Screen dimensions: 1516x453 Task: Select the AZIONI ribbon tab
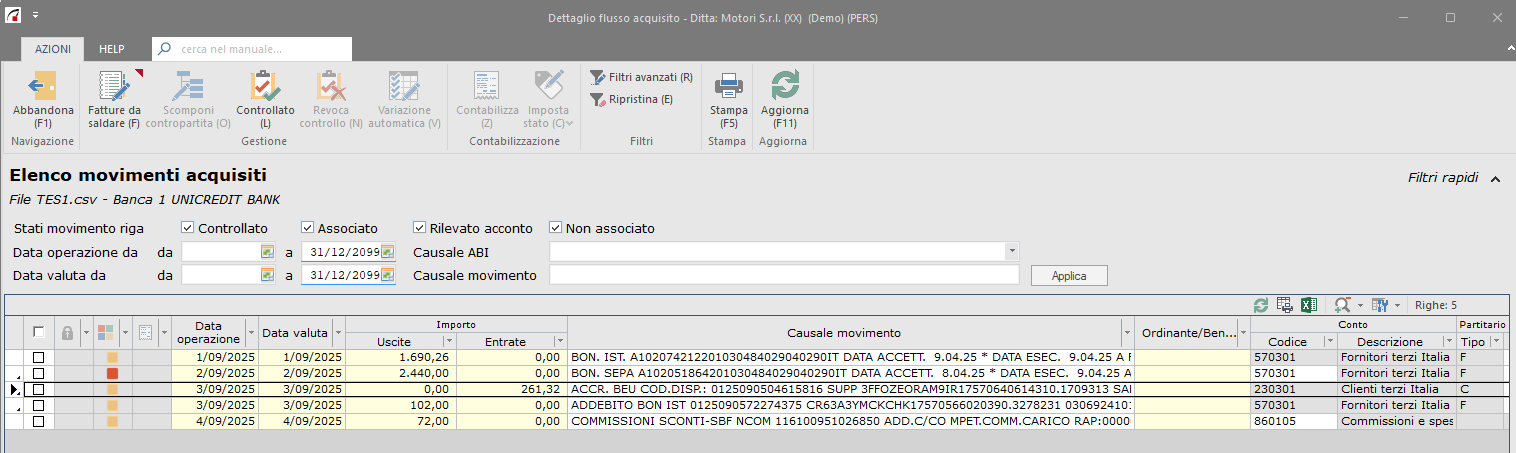(52, 49)
